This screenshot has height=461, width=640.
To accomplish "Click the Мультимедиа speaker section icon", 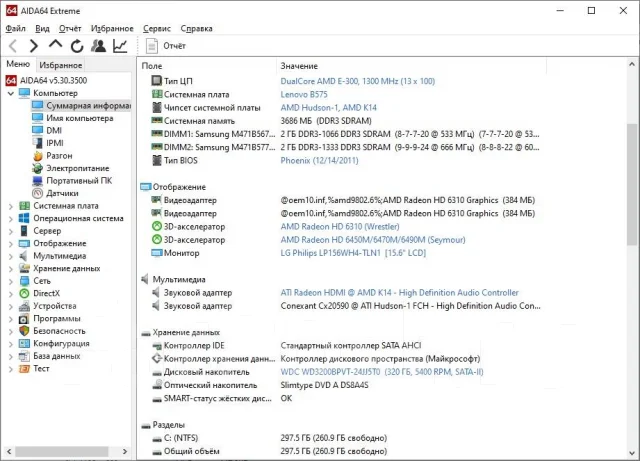I will coord(145,279).
